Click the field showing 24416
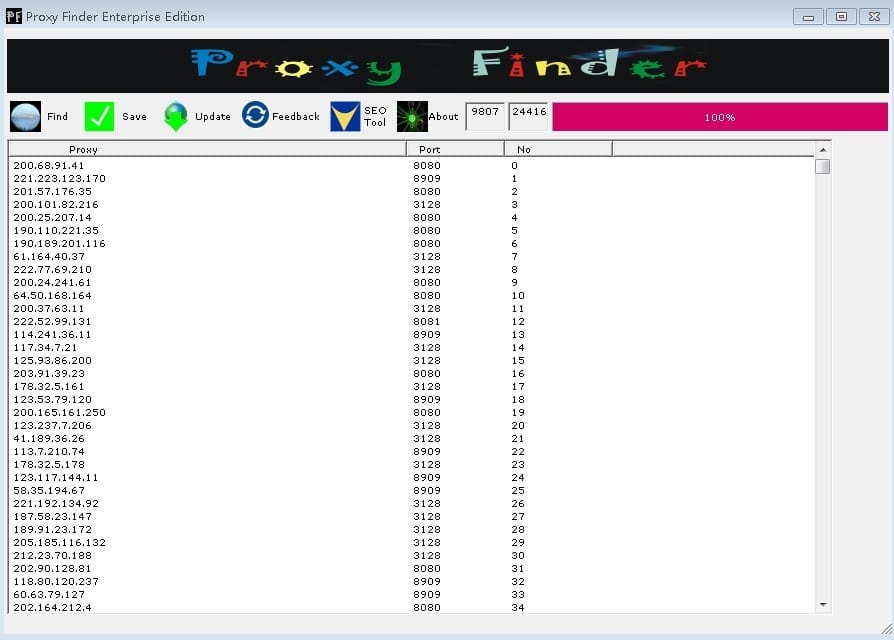The height and width of the screenshot is (640, 894). coord(528,116)
